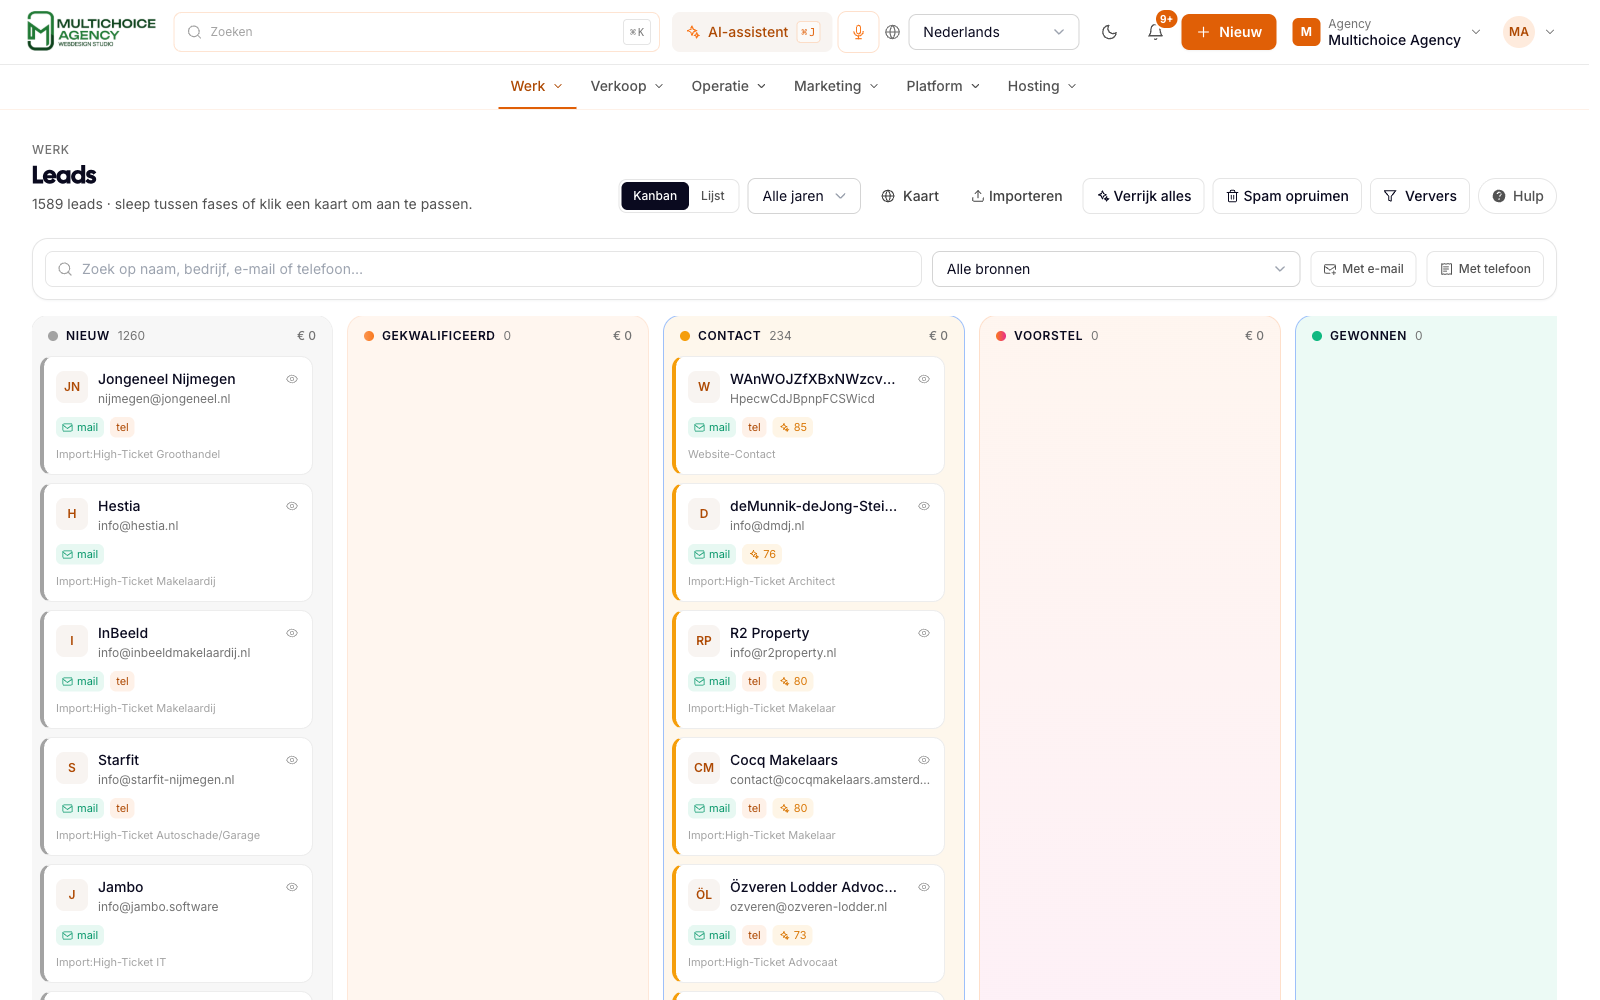This screenshot has height=1000, width=1600.
Task: Click the microphone voice input icon
Action: [858, 32]
